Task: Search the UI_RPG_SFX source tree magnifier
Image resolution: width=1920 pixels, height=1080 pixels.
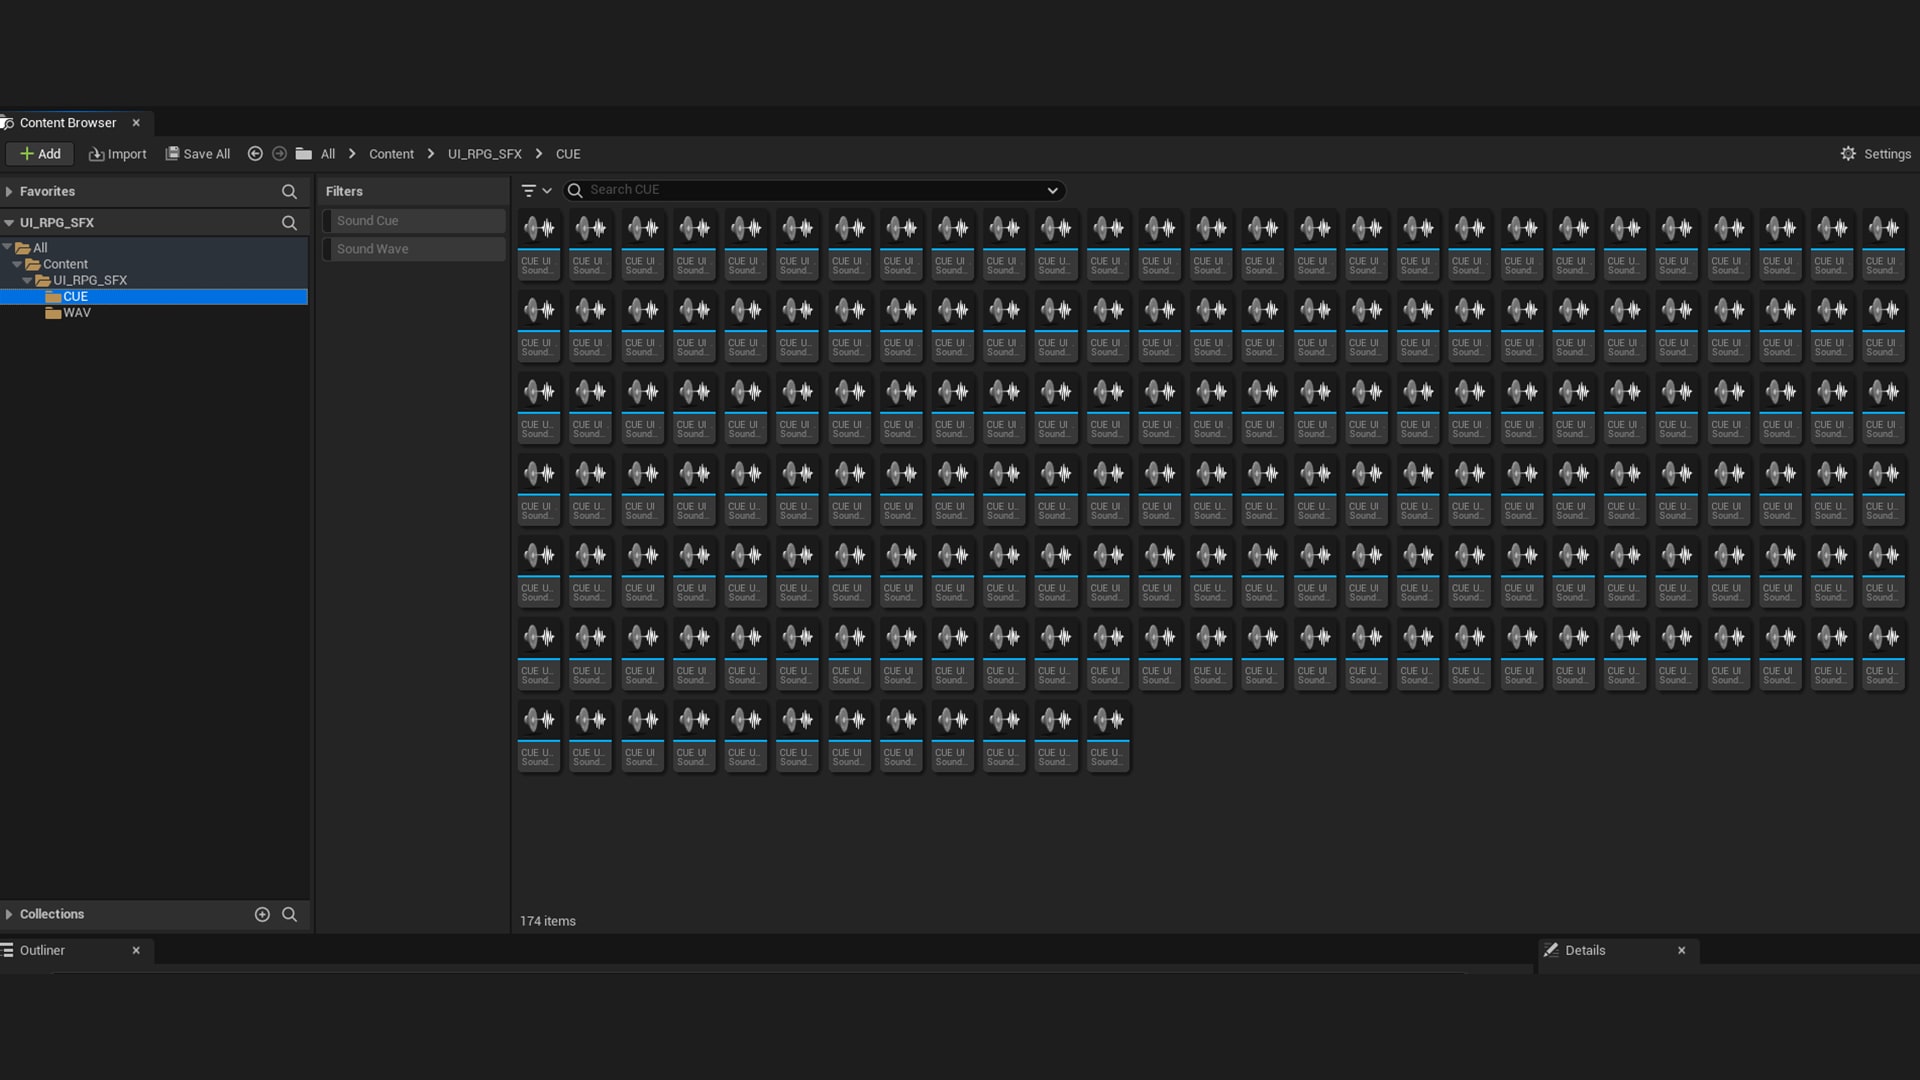Action: click(x=289, y=223)
